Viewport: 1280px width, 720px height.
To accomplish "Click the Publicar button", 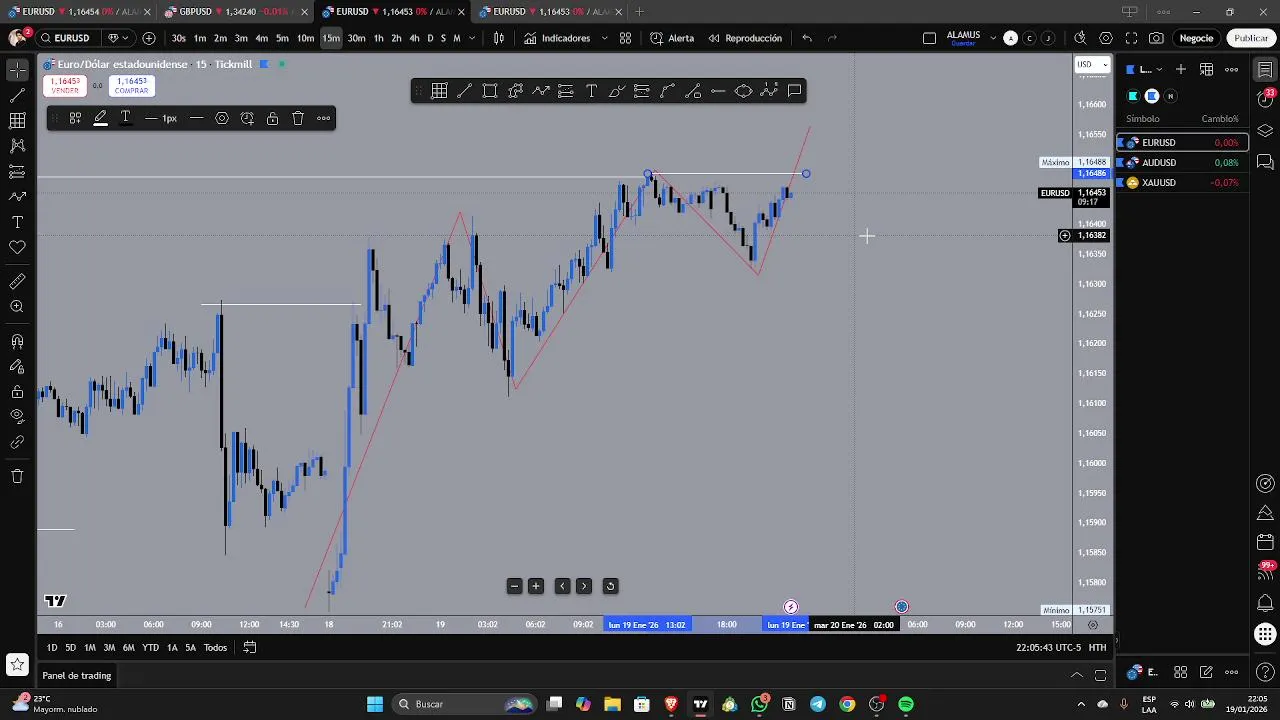I will coord(1251,38).
